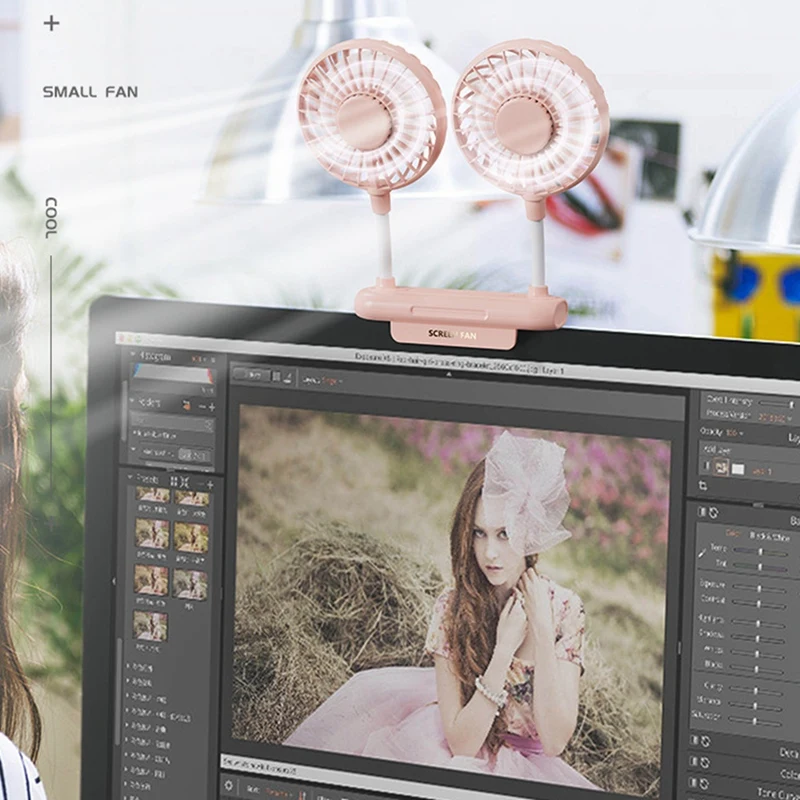
Task: Select the Color tab in Basic panel
Action: coord(732,533)
